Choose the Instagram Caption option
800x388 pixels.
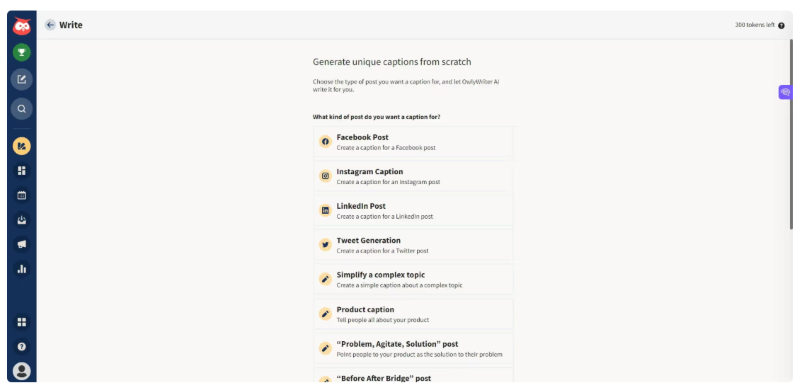point(413,176)
